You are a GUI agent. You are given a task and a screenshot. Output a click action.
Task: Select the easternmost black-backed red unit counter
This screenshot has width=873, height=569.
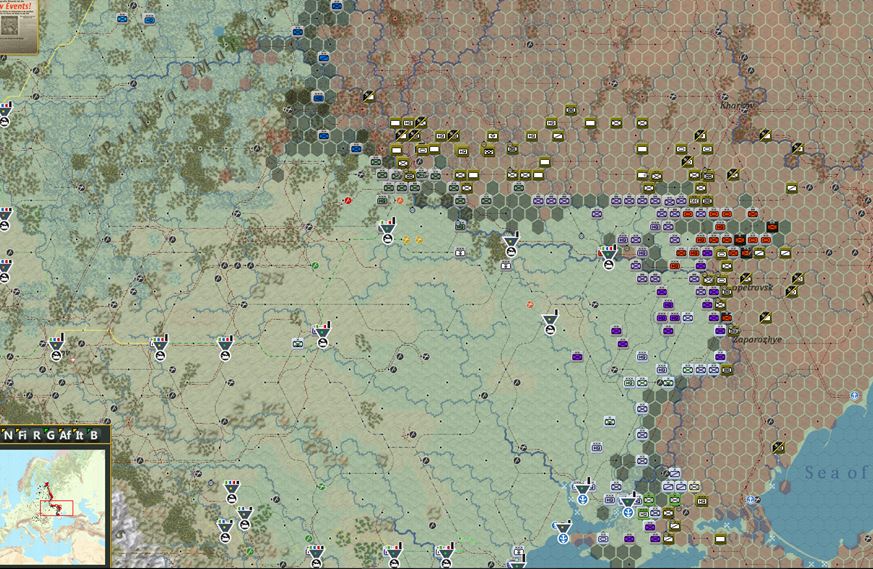pos(772,227)
